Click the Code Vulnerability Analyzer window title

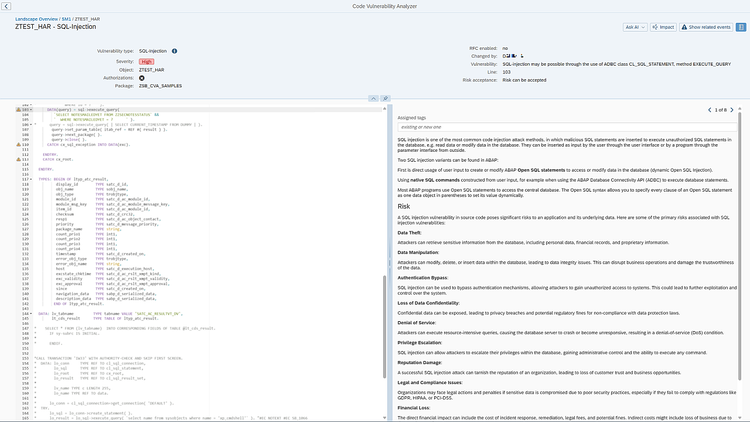(x=385, y=6)
